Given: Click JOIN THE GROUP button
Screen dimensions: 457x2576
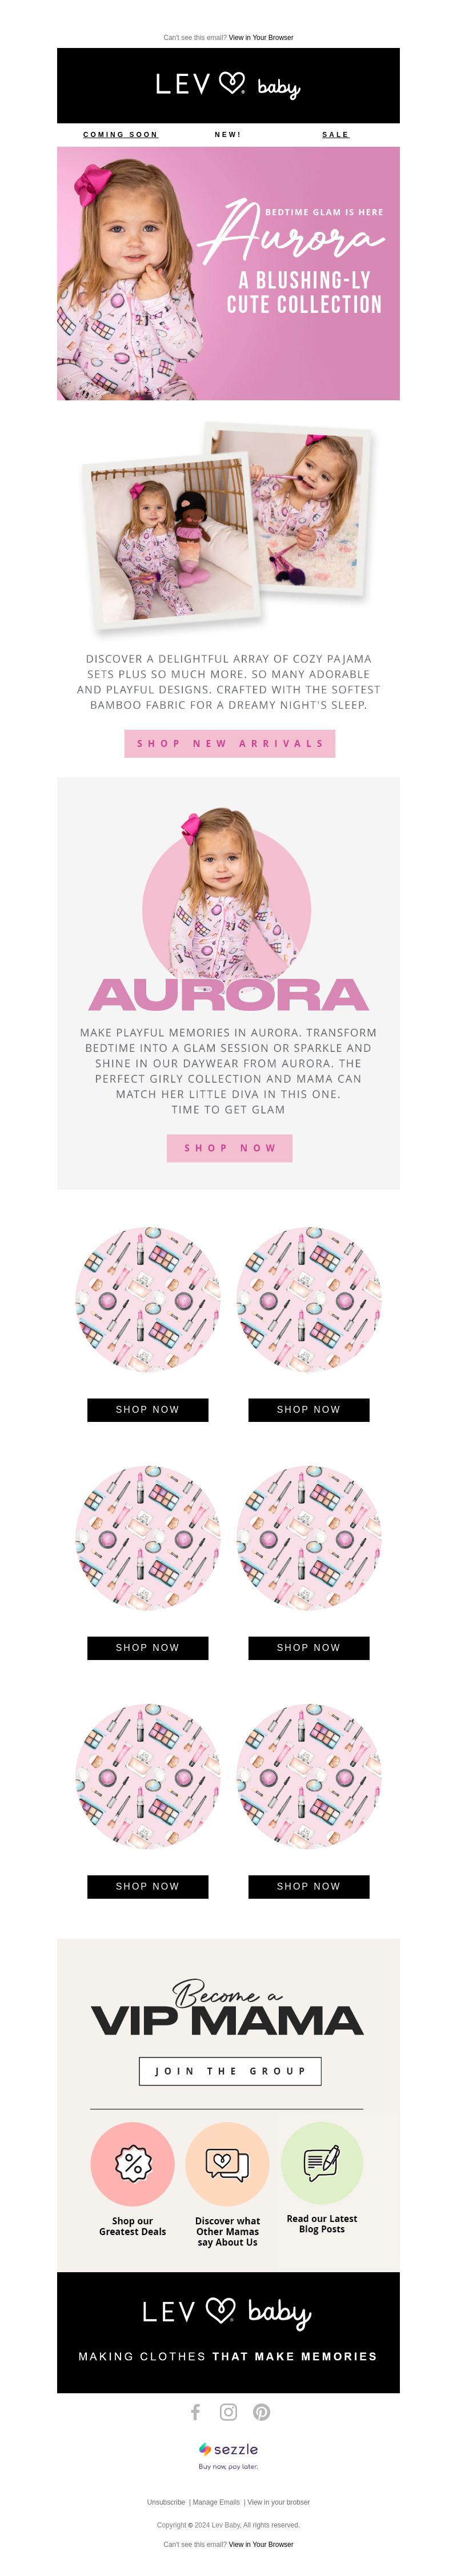Looking at the screenshot, I should tap(230, 2069).
